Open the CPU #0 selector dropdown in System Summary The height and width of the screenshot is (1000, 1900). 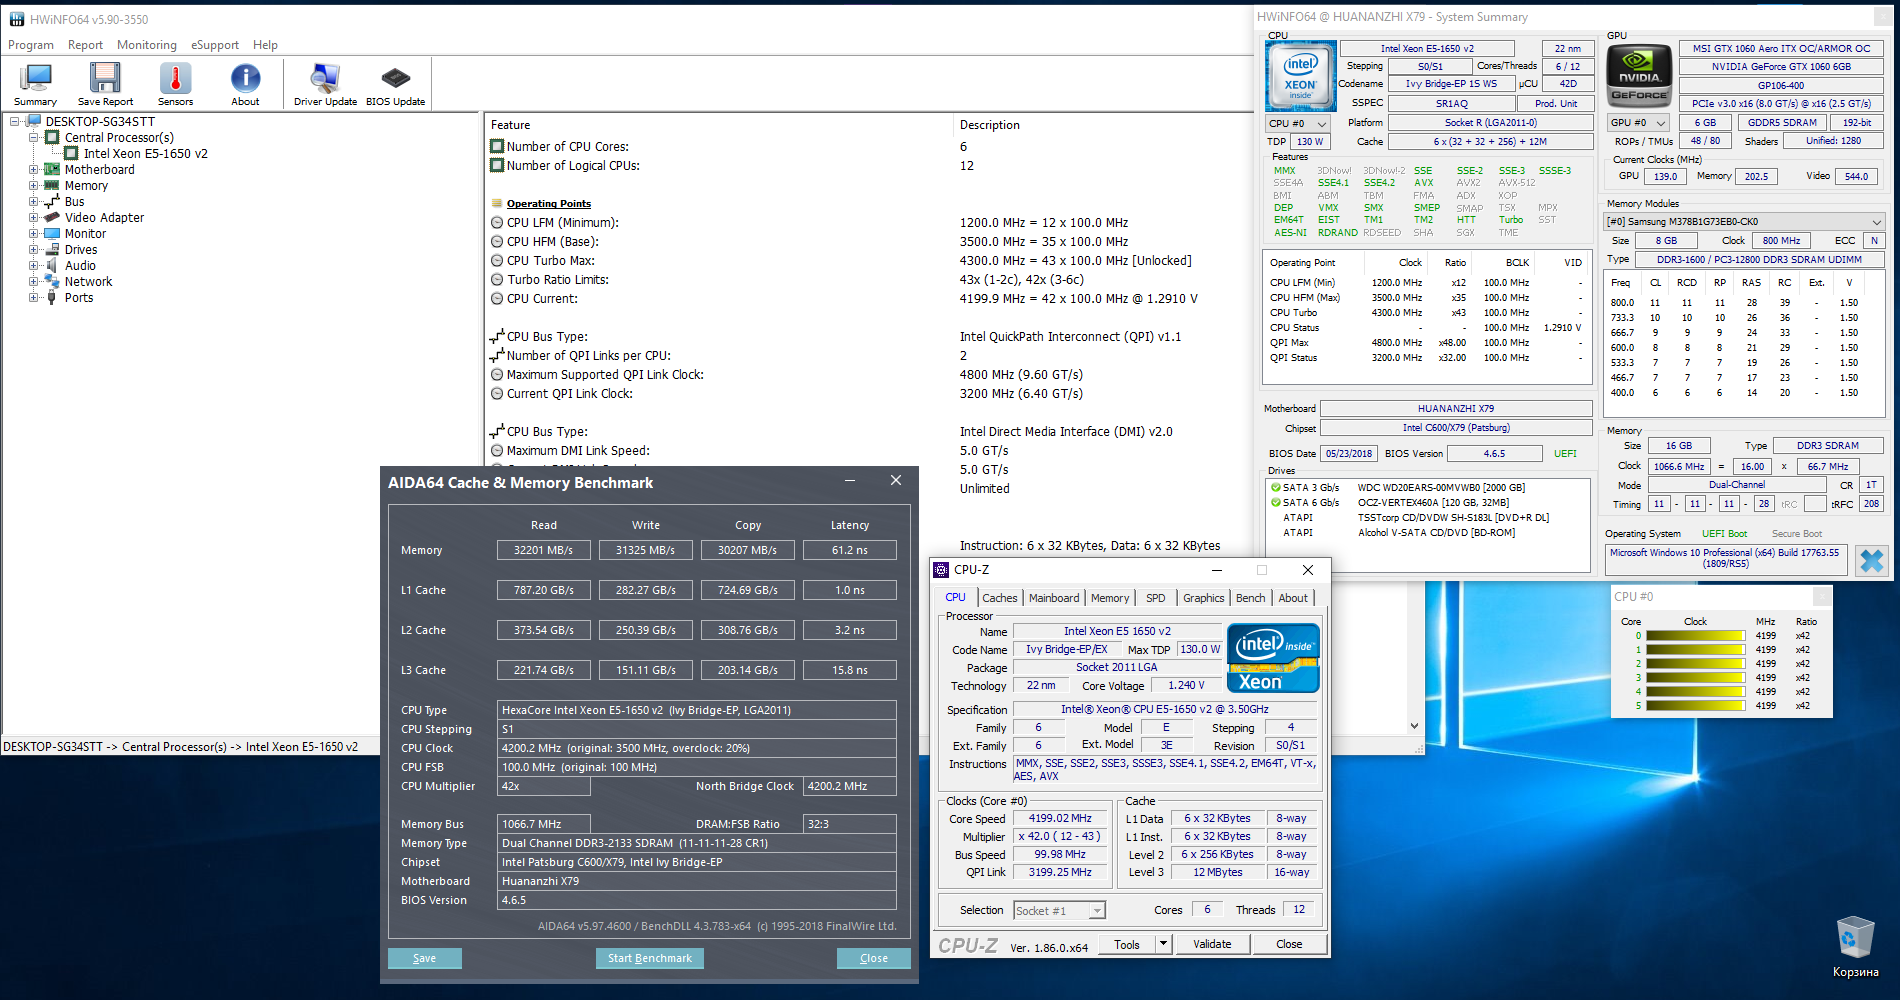coord(1298,124)
